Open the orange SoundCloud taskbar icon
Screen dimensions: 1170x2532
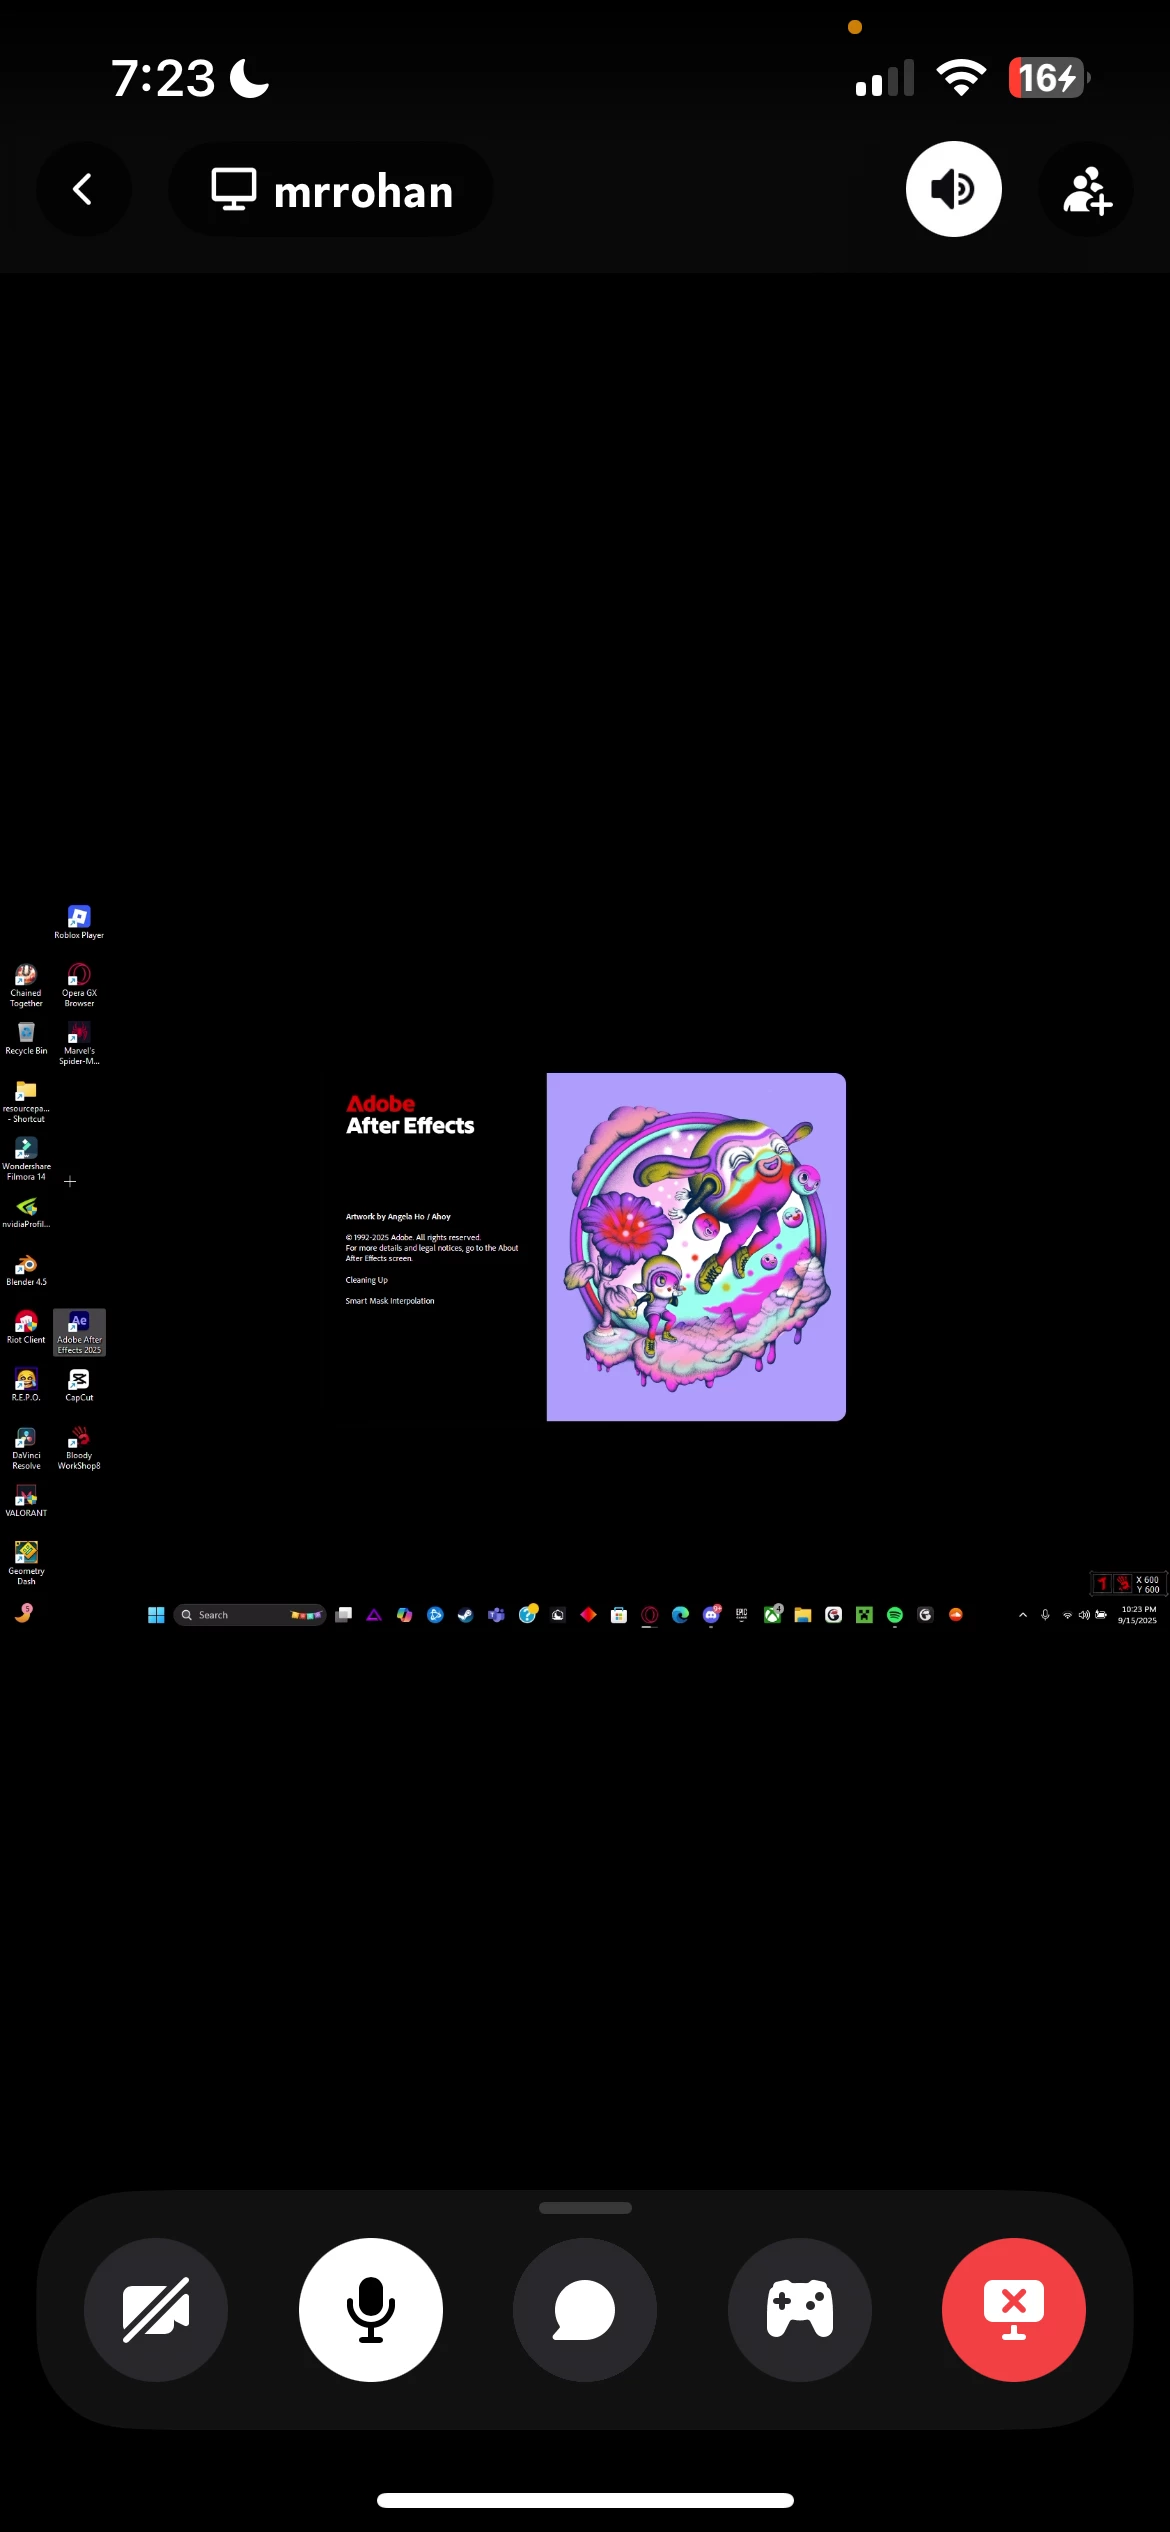[956, 1615]
